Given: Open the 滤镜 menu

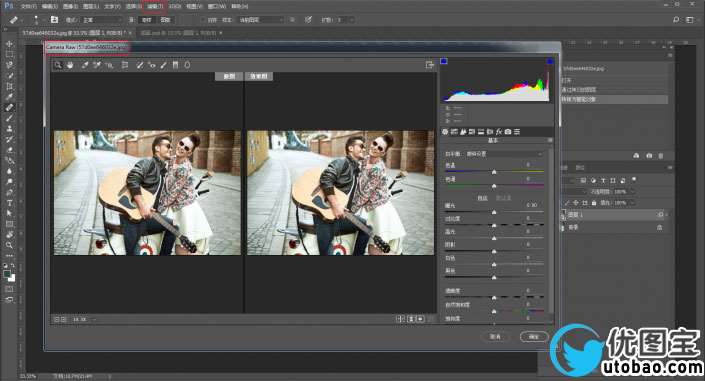Looking at the screenshot, I should point(154,6).
